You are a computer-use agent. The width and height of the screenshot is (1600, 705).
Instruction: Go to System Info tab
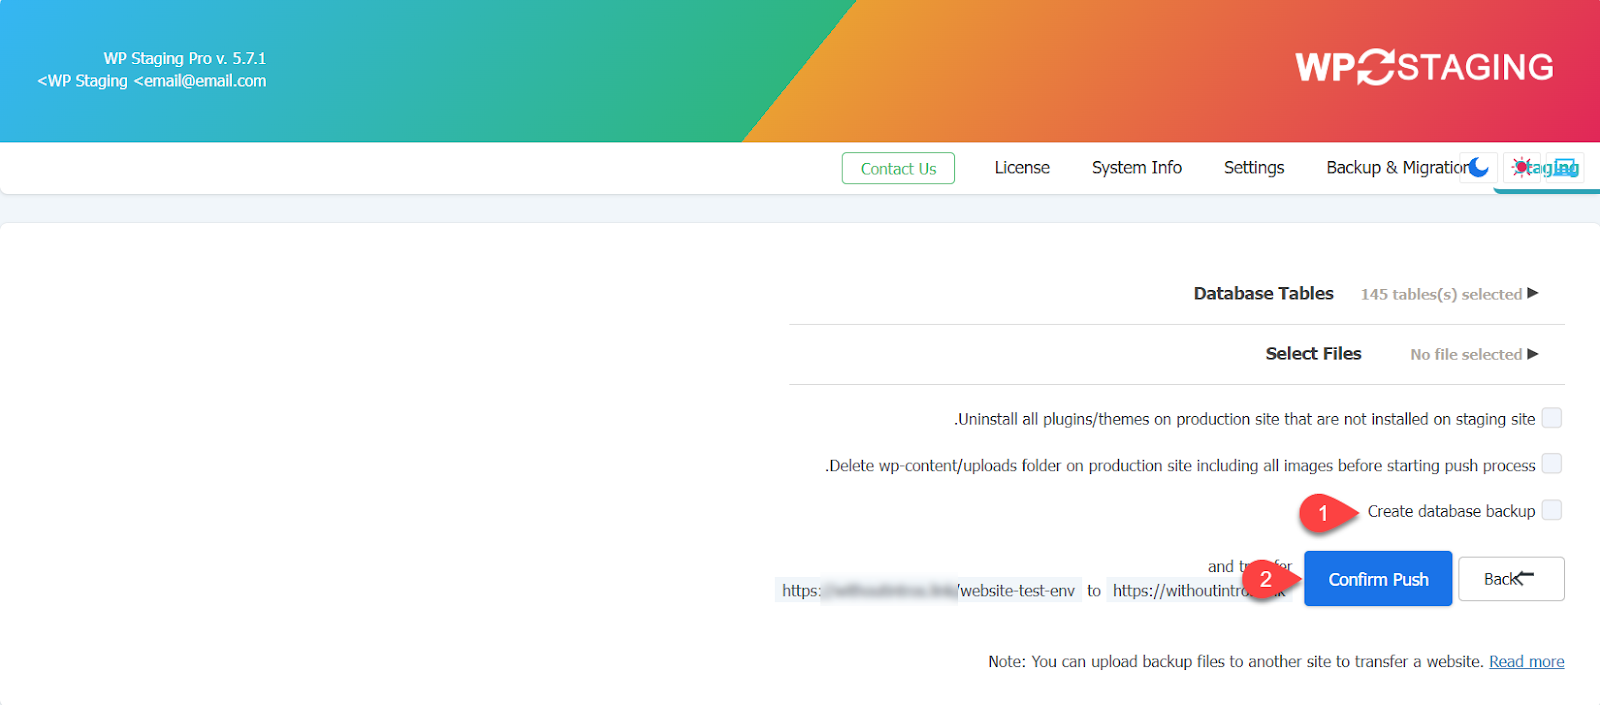pyautogui.click(x=1136, y=168)
